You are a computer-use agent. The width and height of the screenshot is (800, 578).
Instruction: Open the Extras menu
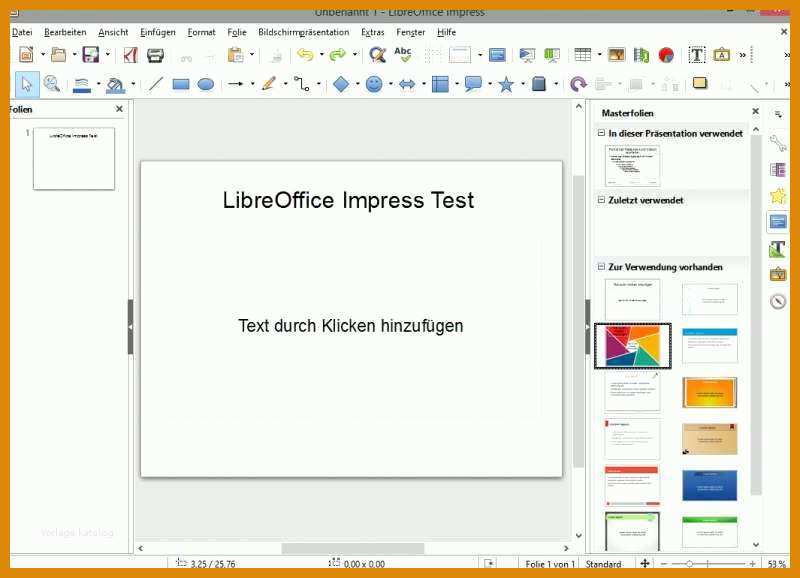(x=372, y=32)
